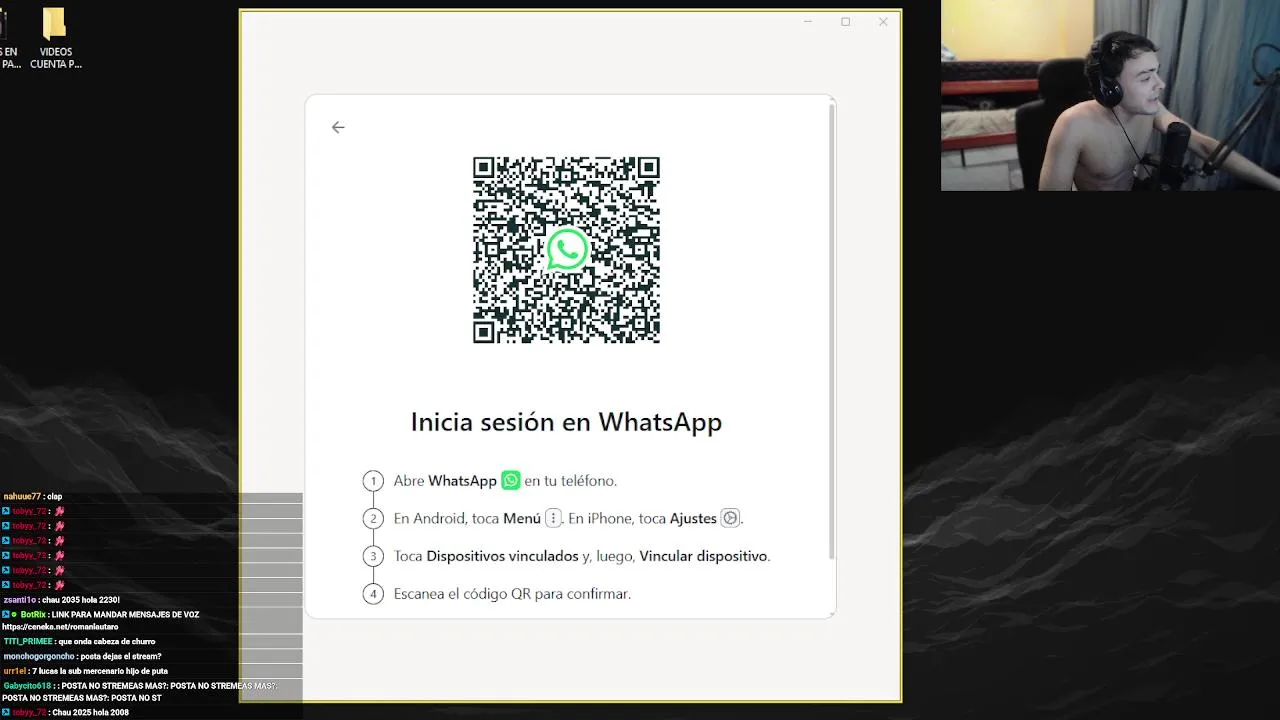Screen dimensions: 1280x720
Task: Click green WhatsApp icon in step 1
Action: tap(511, 480)
